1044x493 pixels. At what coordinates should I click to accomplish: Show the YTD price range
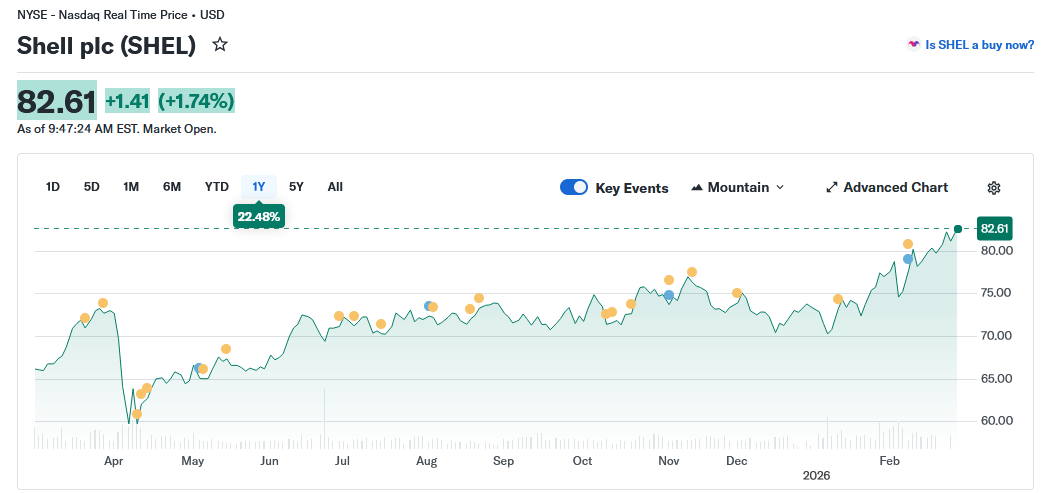(217, 187)
